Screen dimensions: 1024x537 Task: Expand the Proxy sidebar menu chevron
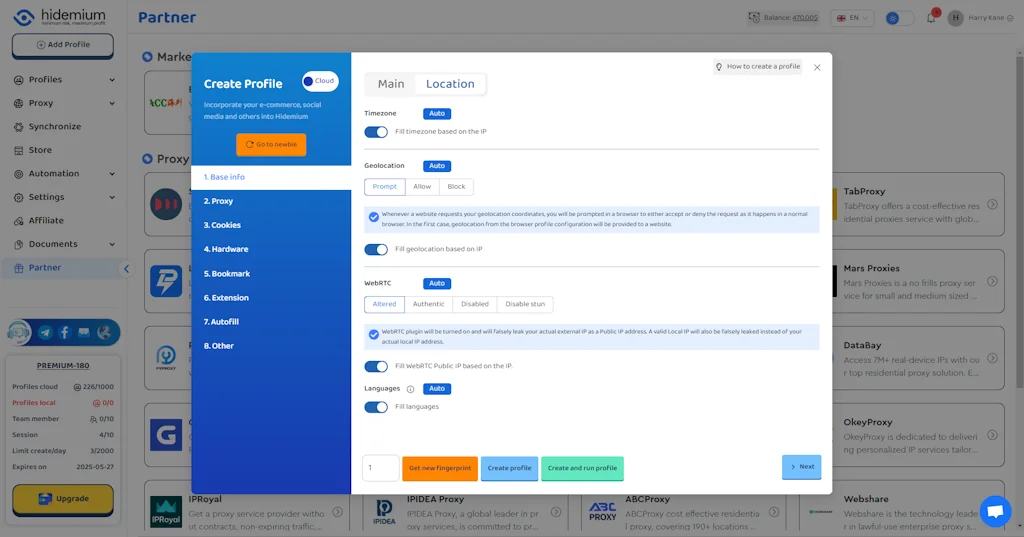pyautogui.click(x=112, y=103)
